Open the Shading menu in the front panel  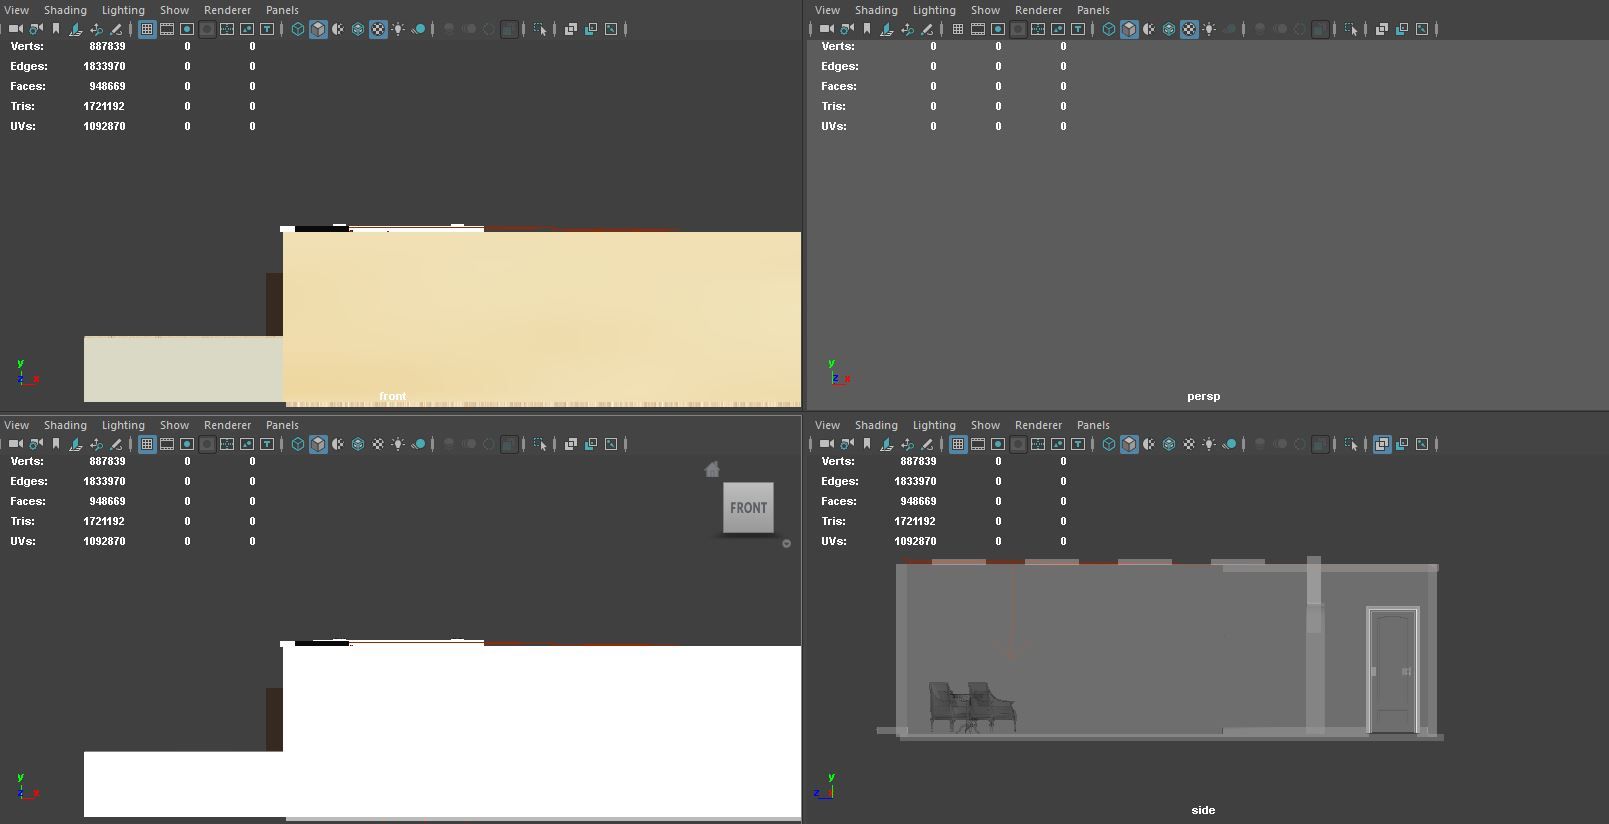pyautogui.click(x=65, y=10)
